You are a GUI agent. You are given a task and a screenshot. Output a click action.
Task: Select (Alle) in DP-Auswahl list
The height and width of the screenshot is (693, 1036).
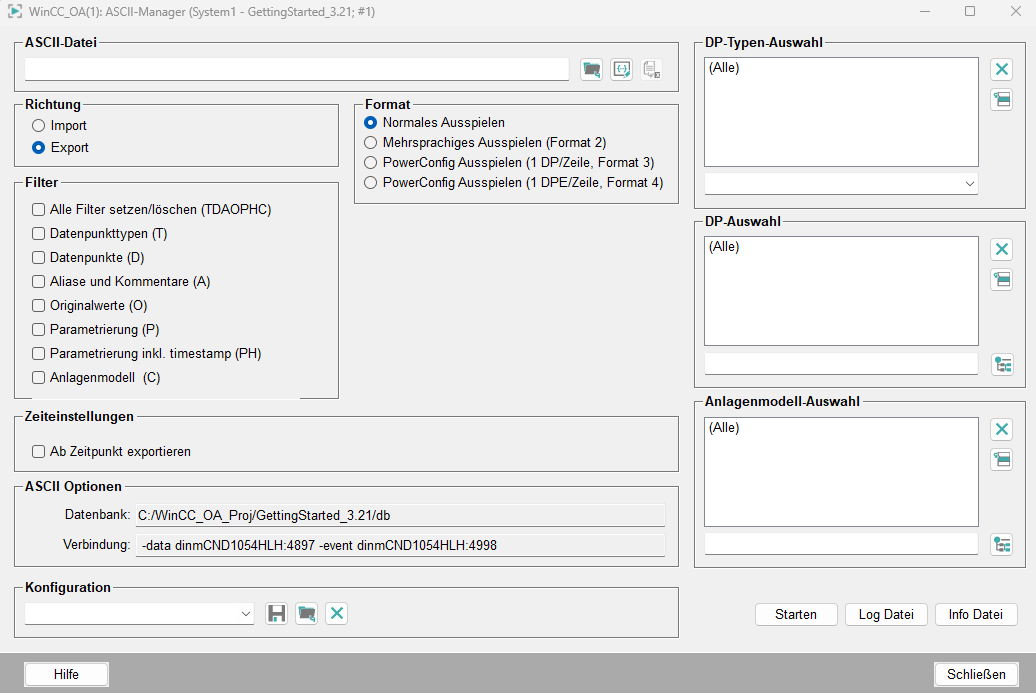[724, 247]
